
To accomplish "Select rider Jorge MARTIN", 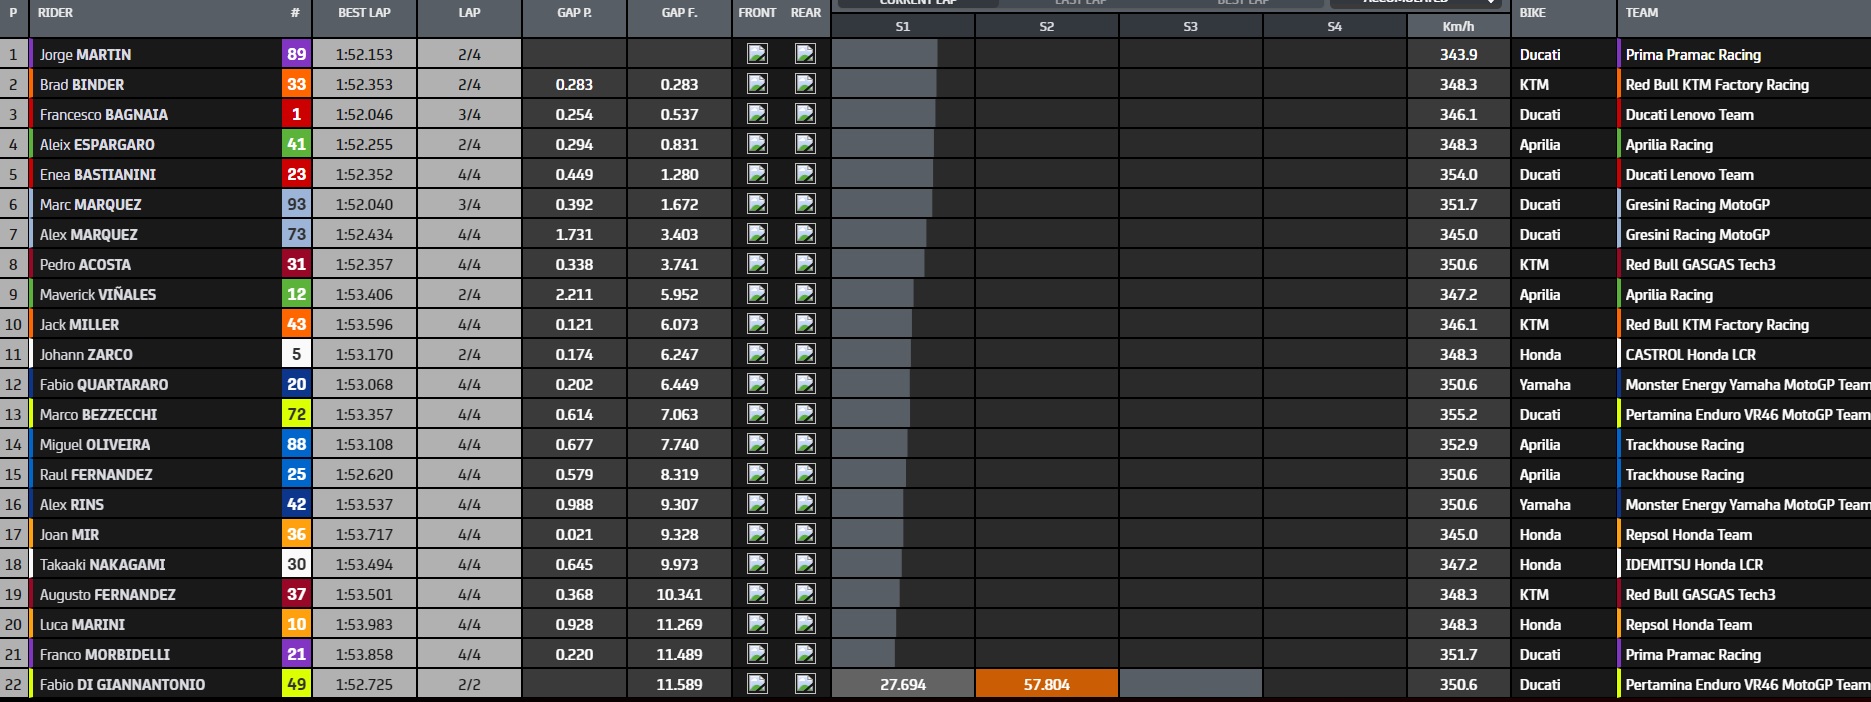I will 85,54.
